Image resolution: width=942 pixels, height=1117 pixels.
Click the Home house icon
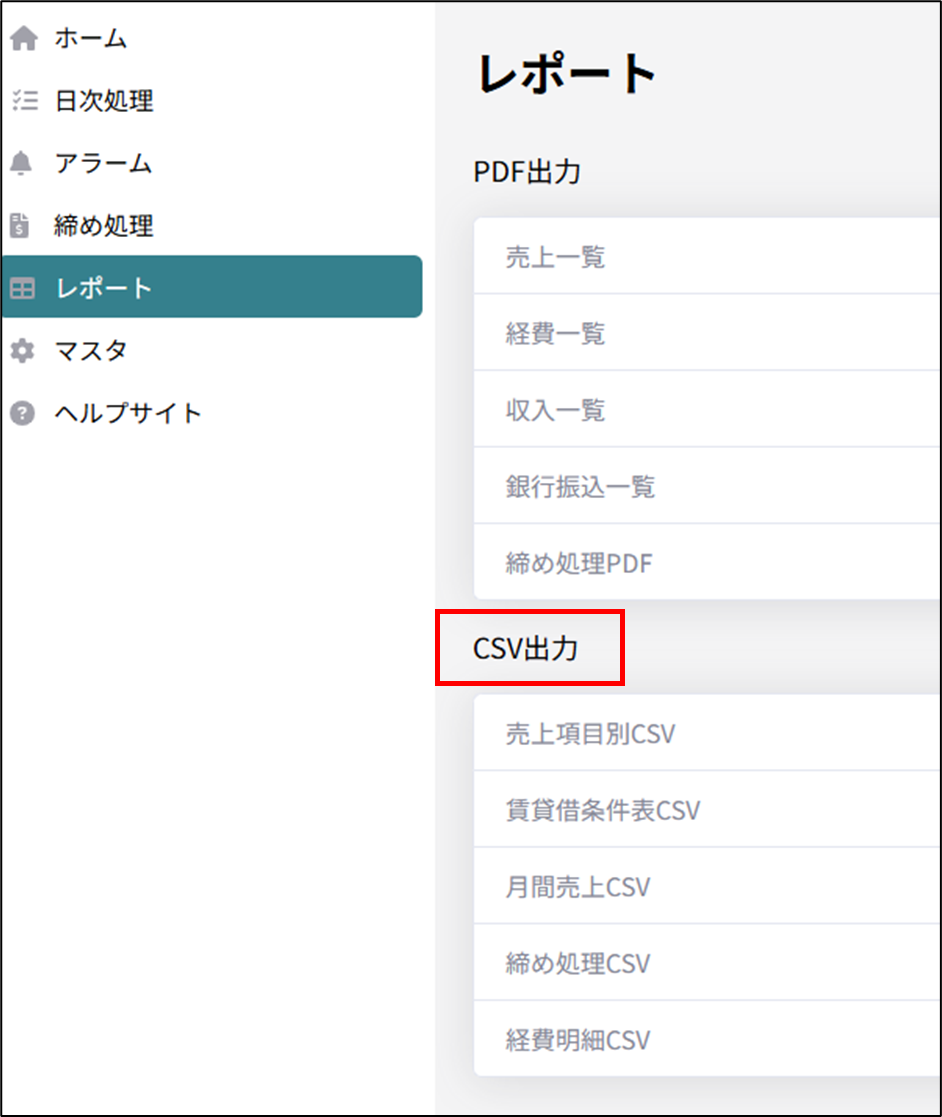pyautogui.click(x=23, y=39)
